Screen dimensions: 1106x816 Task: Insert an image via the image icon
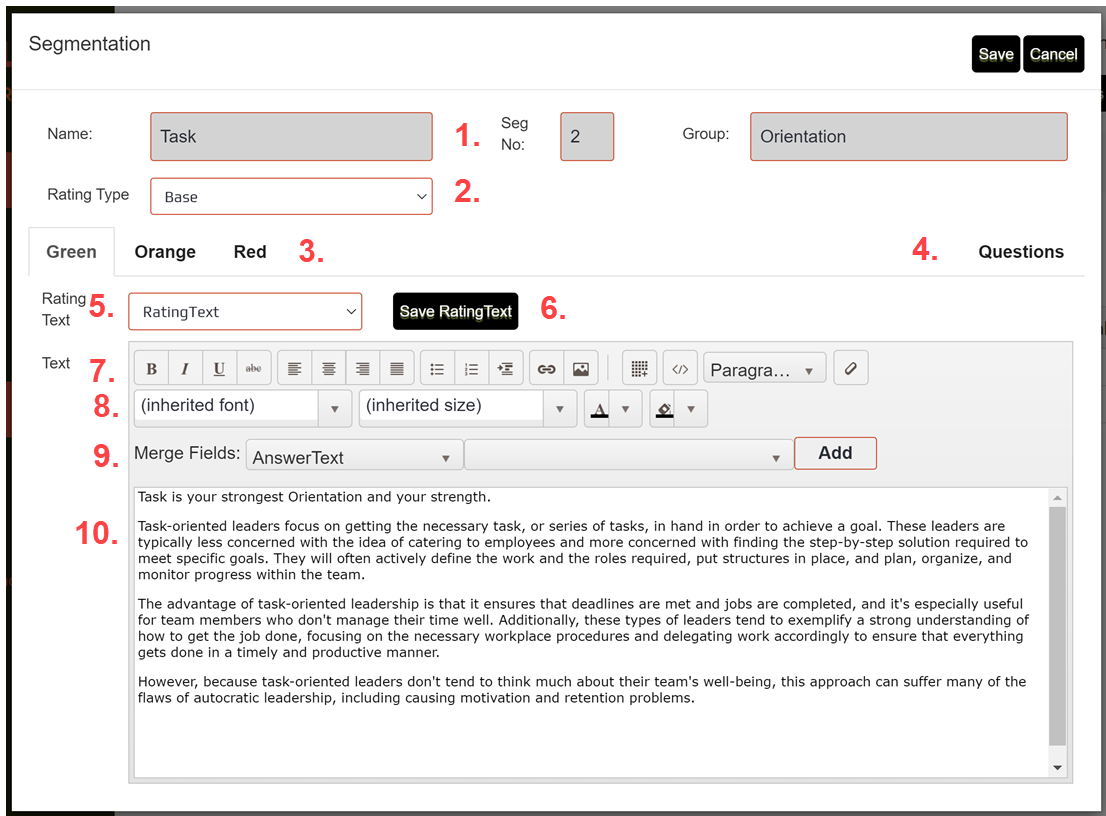[x=581, y=368]
